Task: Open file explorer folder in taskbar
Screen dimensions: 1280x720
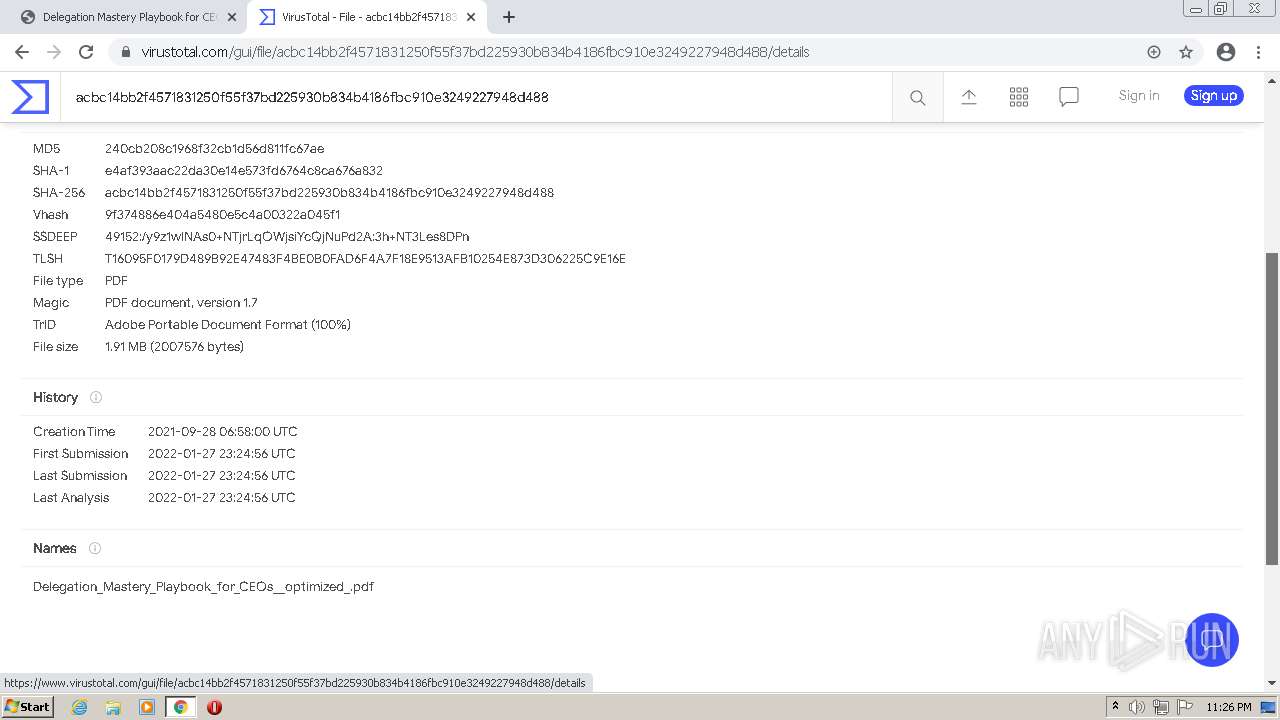Action: coord(113,707)
